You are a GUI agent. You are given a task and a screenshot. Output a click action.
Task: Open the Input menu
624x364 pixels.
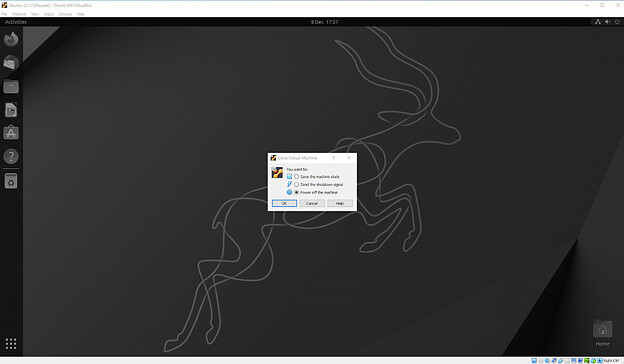49,14
